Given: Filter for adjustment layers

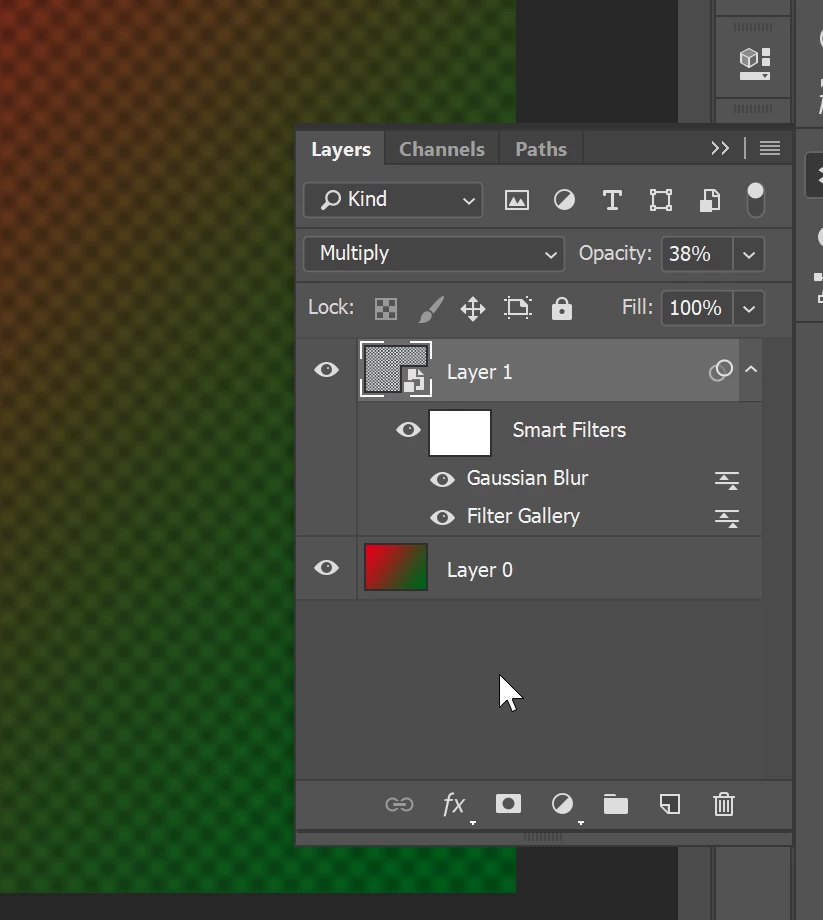Looking at the screenshot, I should coord(564,200).
